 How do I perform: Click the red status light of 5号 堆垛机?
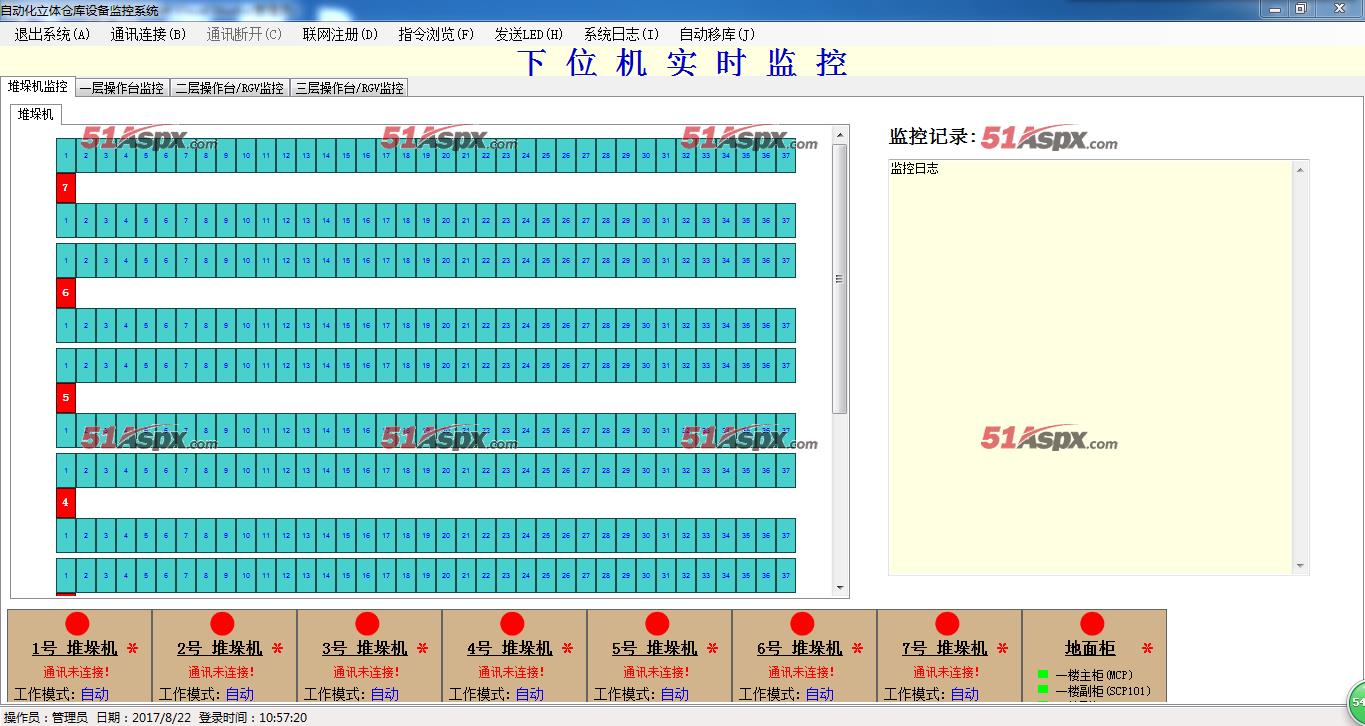[x=657, y=624]
